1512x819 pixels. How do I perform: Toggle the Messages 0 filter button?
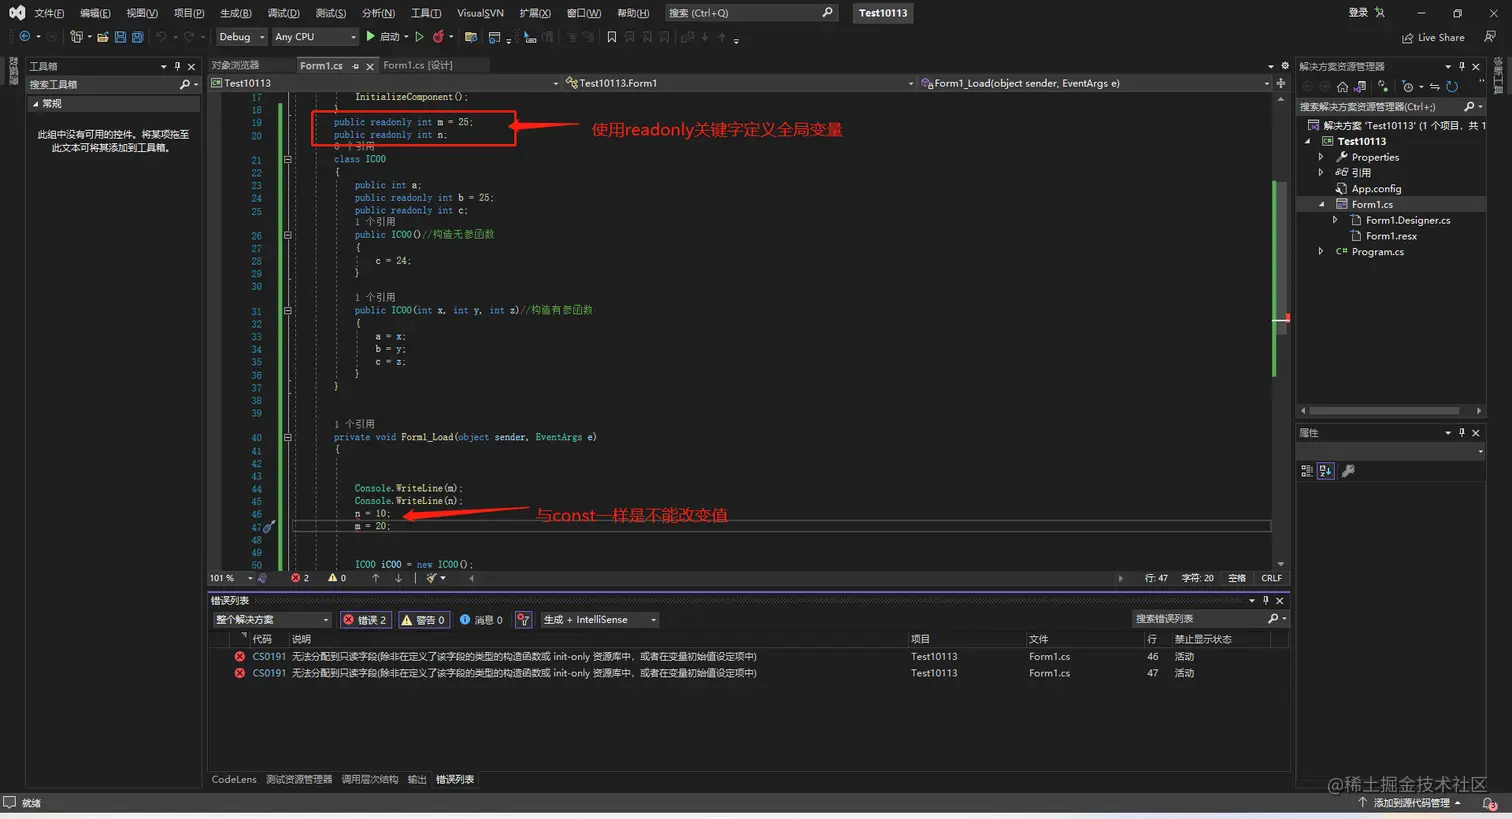(x=481, y=620)
